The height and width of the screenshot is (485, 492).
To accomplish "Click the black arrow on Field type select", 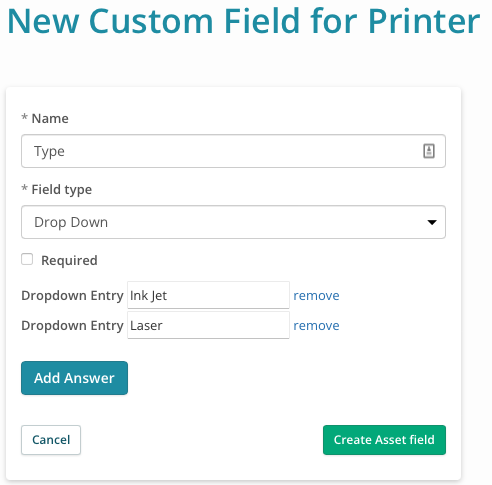I will pos(432,222).
